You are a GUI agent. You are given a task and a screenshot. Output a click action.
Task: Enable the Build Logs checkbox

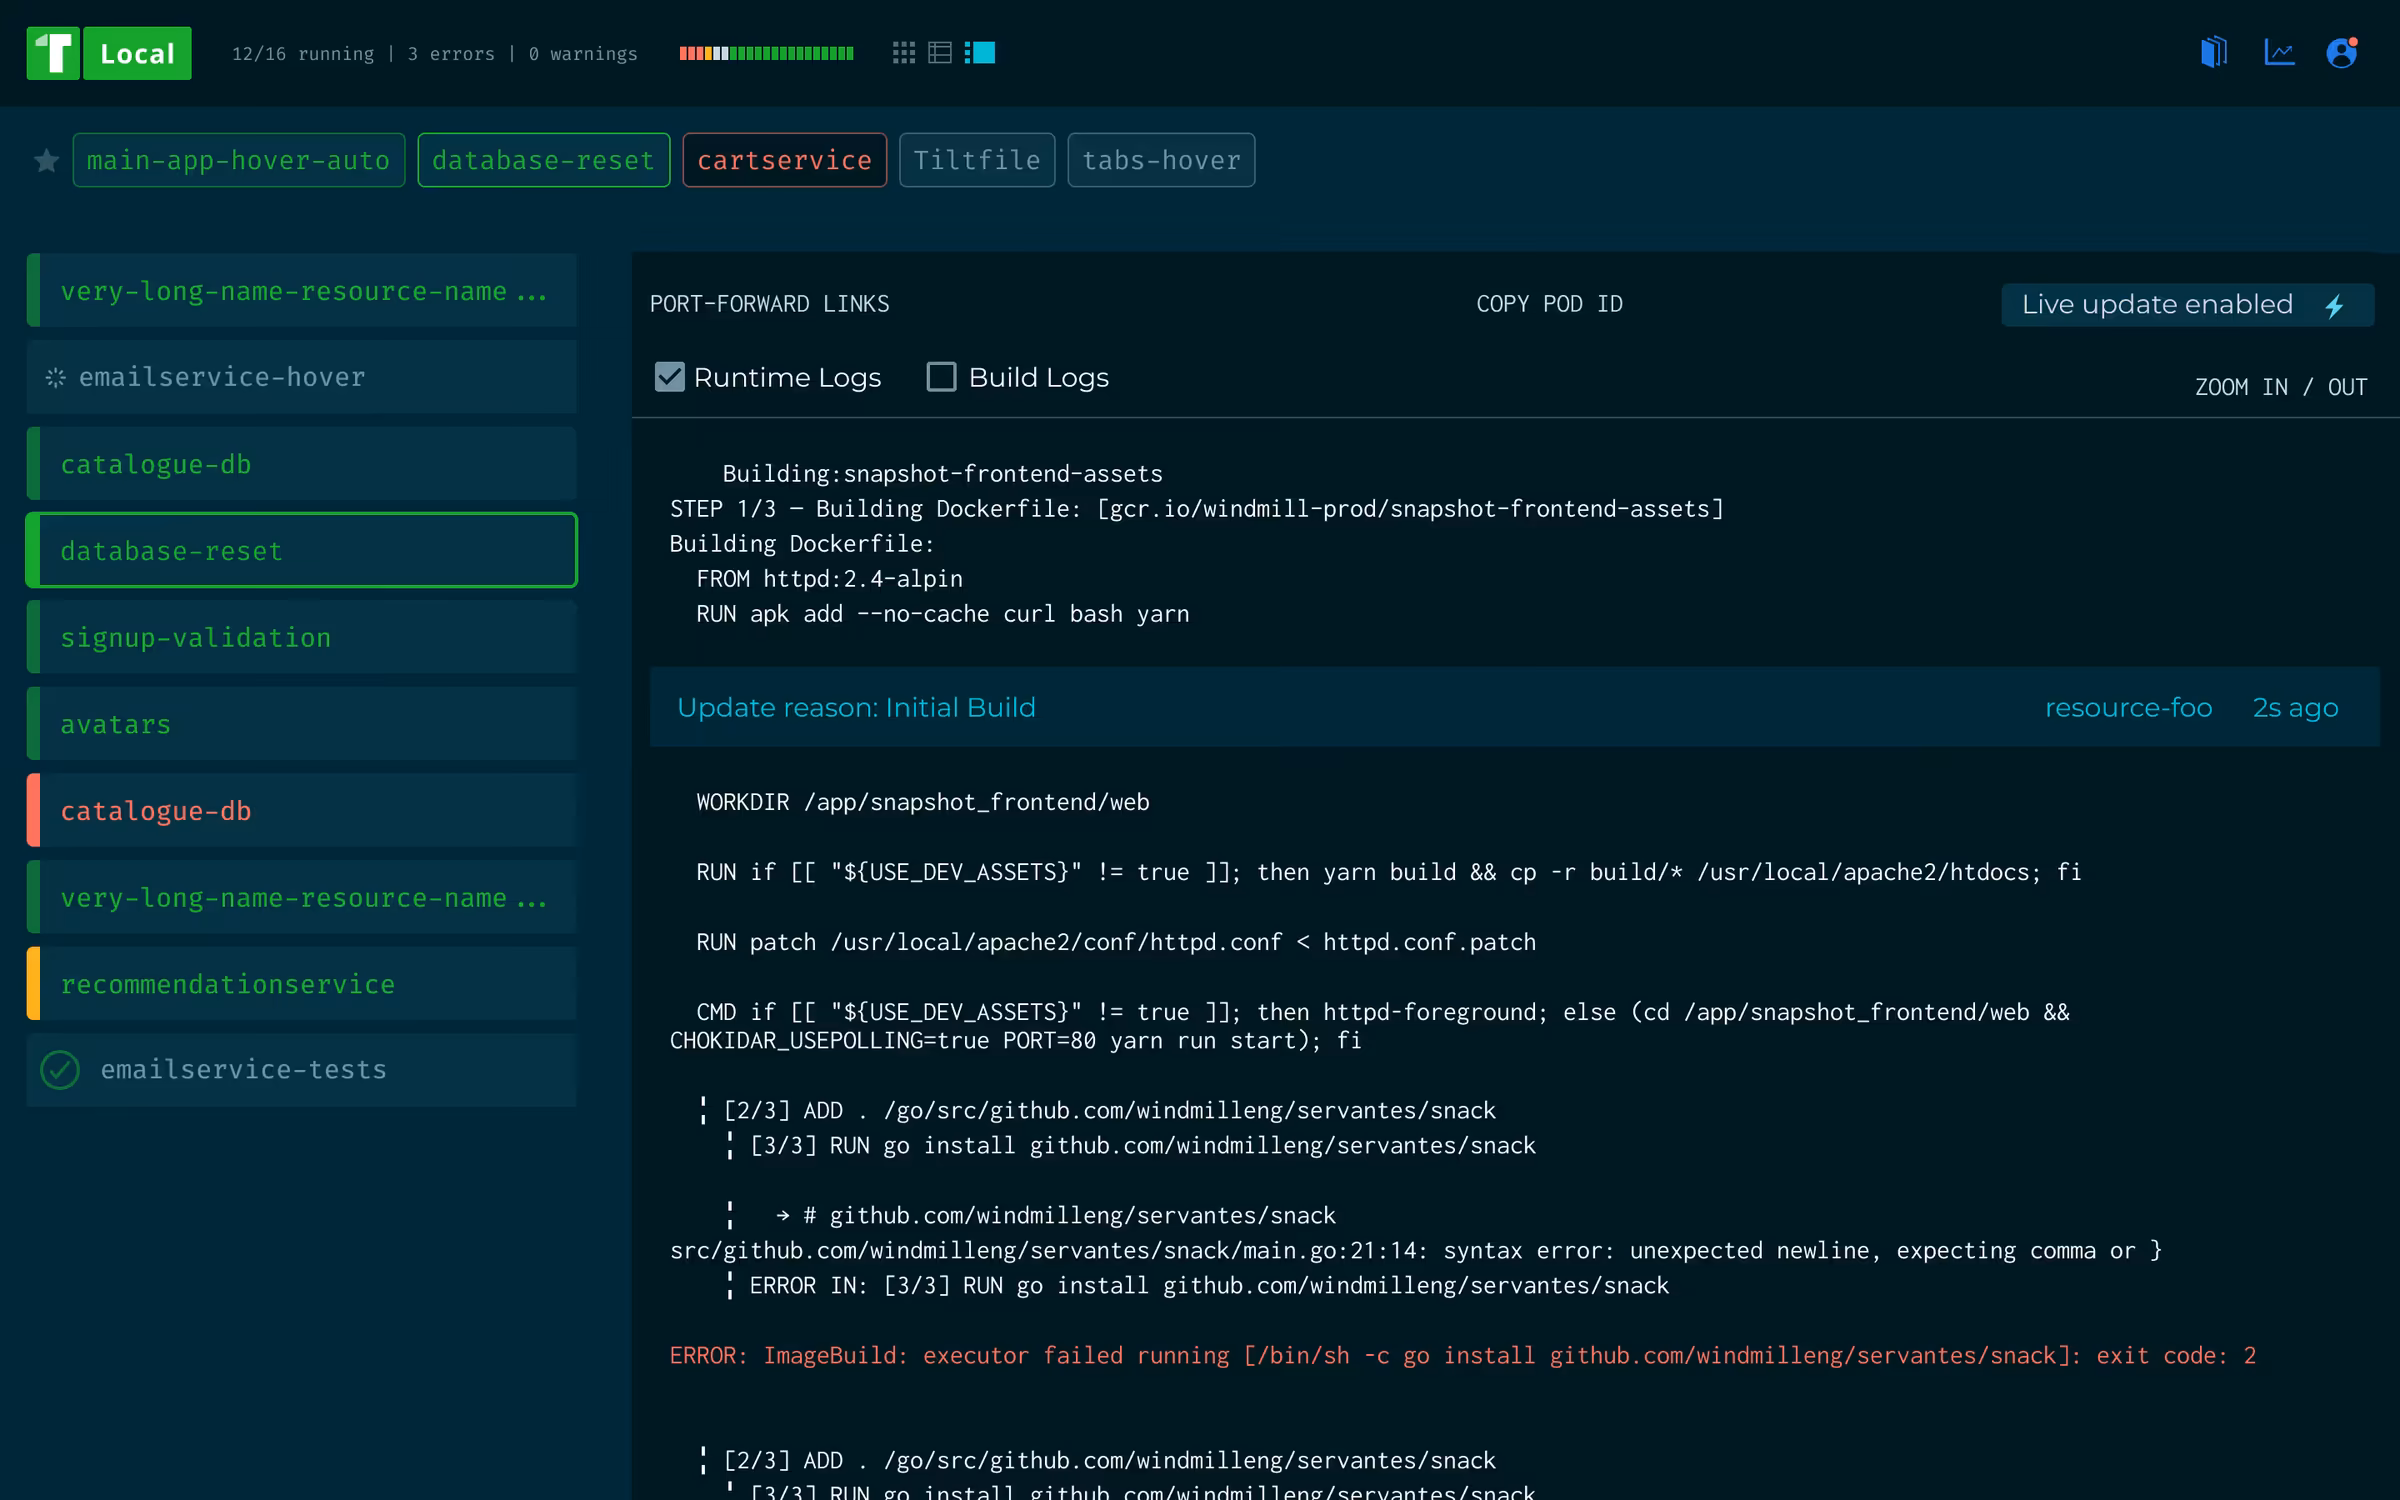(941, 377)
